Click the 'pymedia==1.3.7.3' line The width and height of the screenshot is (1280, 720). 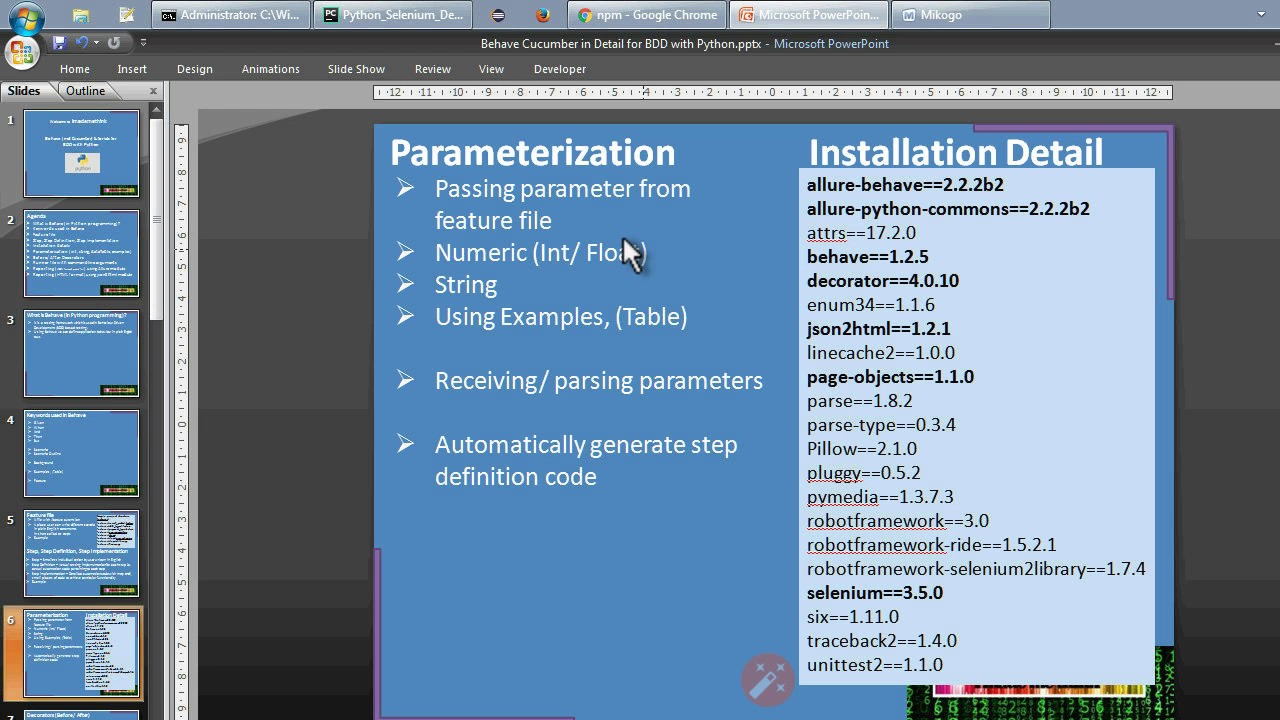tap(880, 497)
